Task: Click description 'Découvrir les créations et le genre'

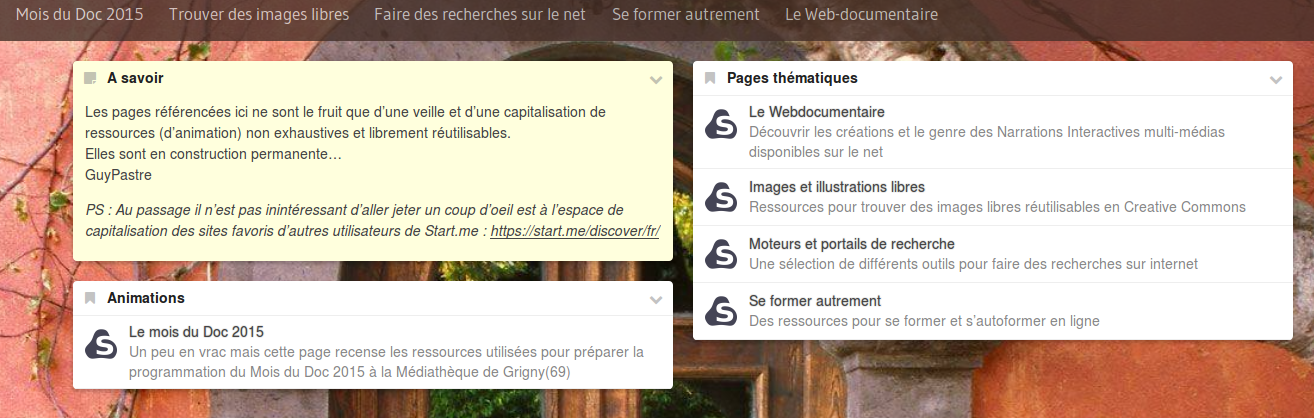Action: click(987, 142)
